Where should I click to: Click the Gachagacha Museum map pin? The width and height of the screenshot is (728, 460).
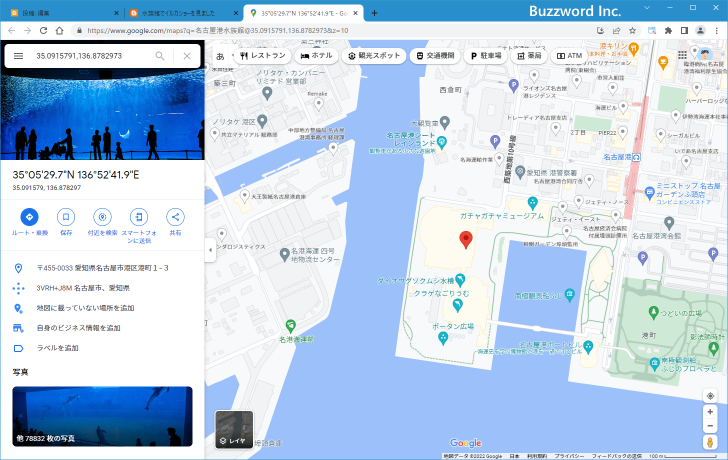click(x=533, y=203)
